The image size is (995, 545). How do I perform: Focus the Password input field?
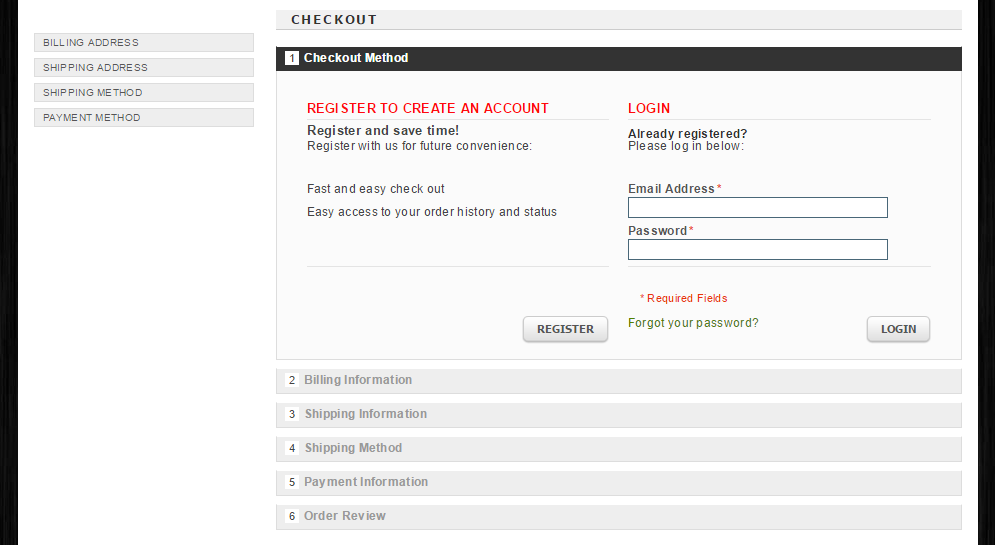[x=757, y=250]
